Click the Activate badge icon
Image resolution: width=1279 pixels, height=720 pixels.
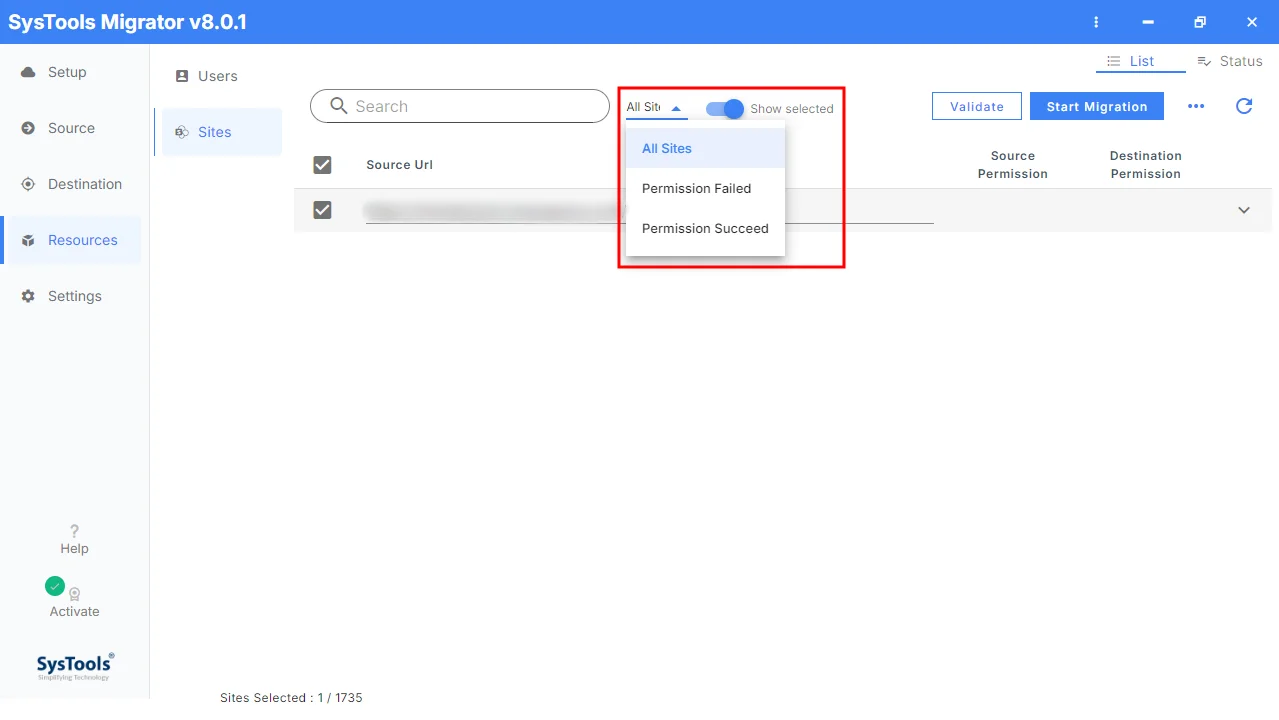[74, 593]
